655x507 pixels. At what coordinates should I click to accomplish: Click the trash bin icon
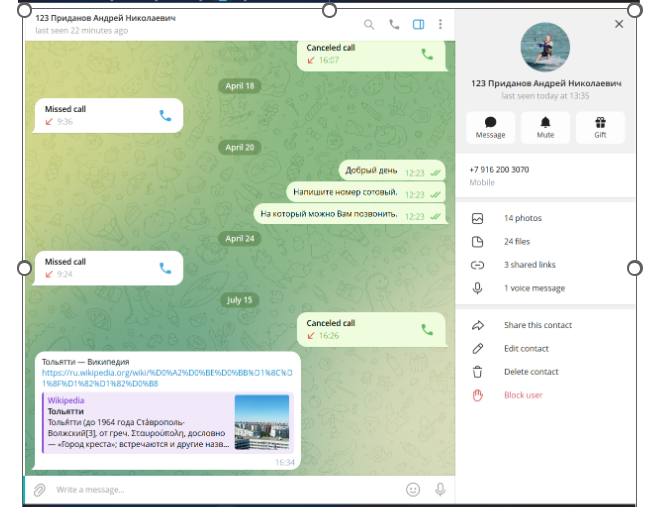(477, 372)
